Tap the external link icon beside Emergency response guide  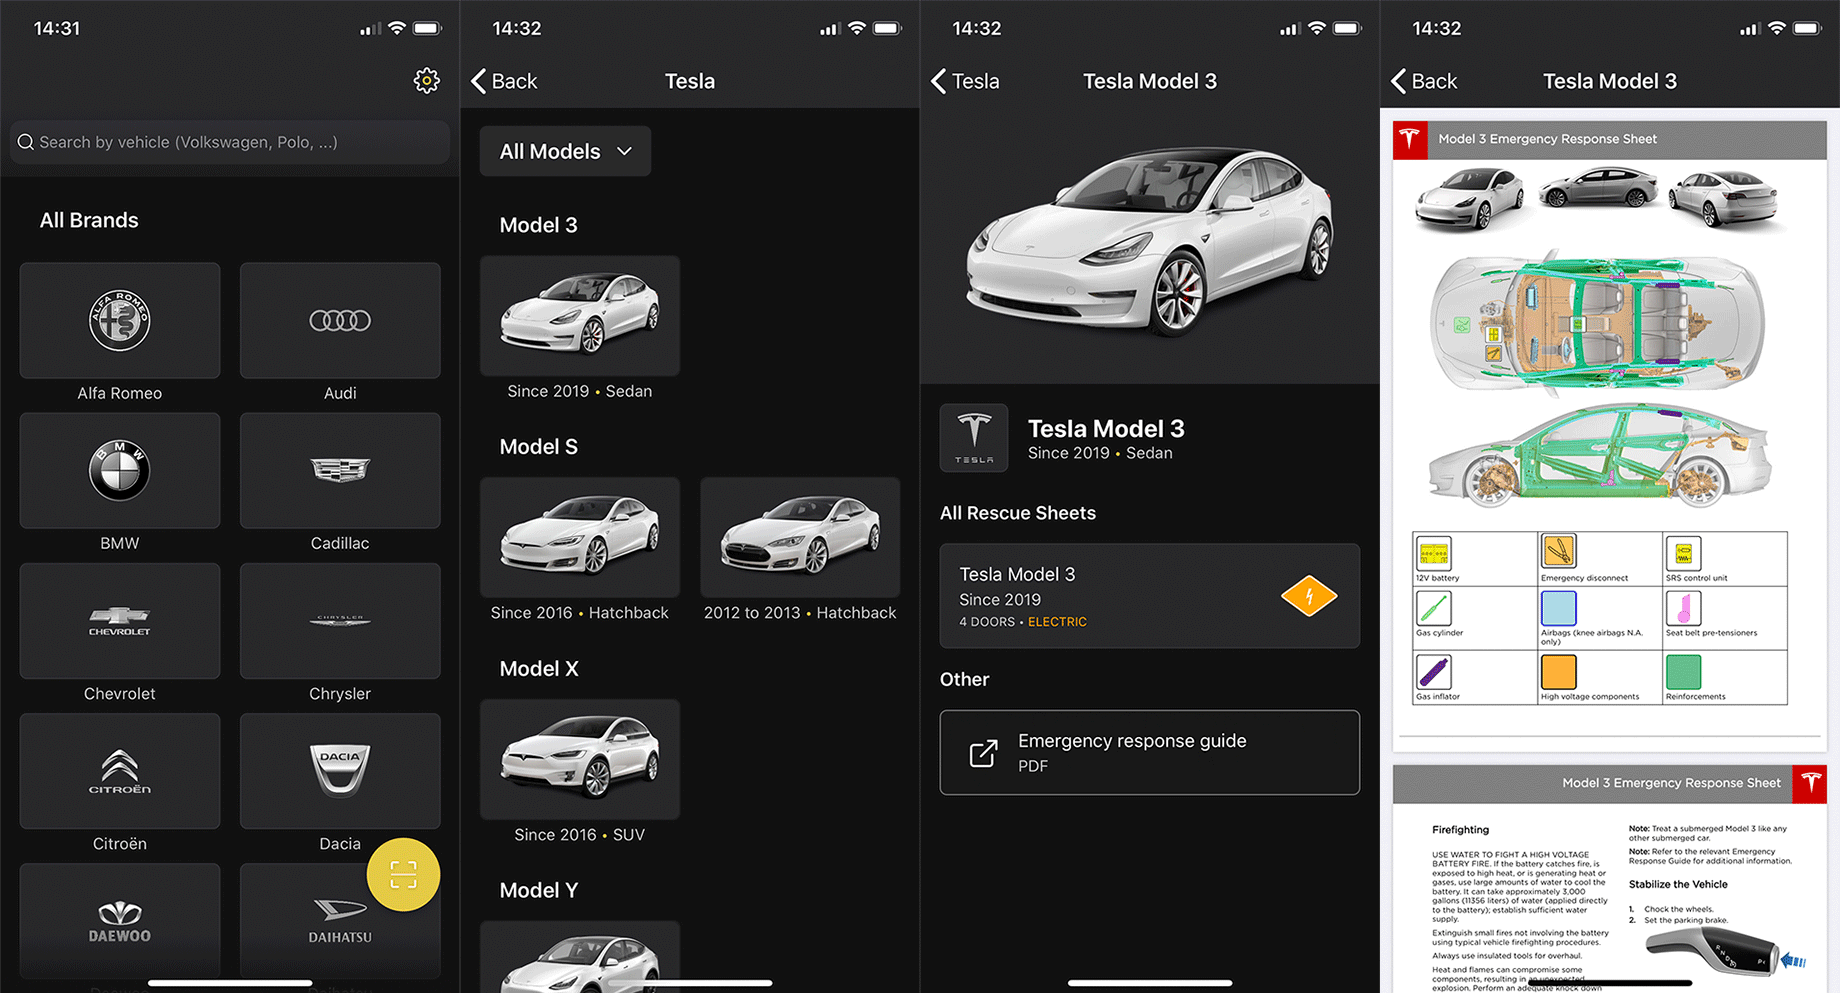point(984,753)
